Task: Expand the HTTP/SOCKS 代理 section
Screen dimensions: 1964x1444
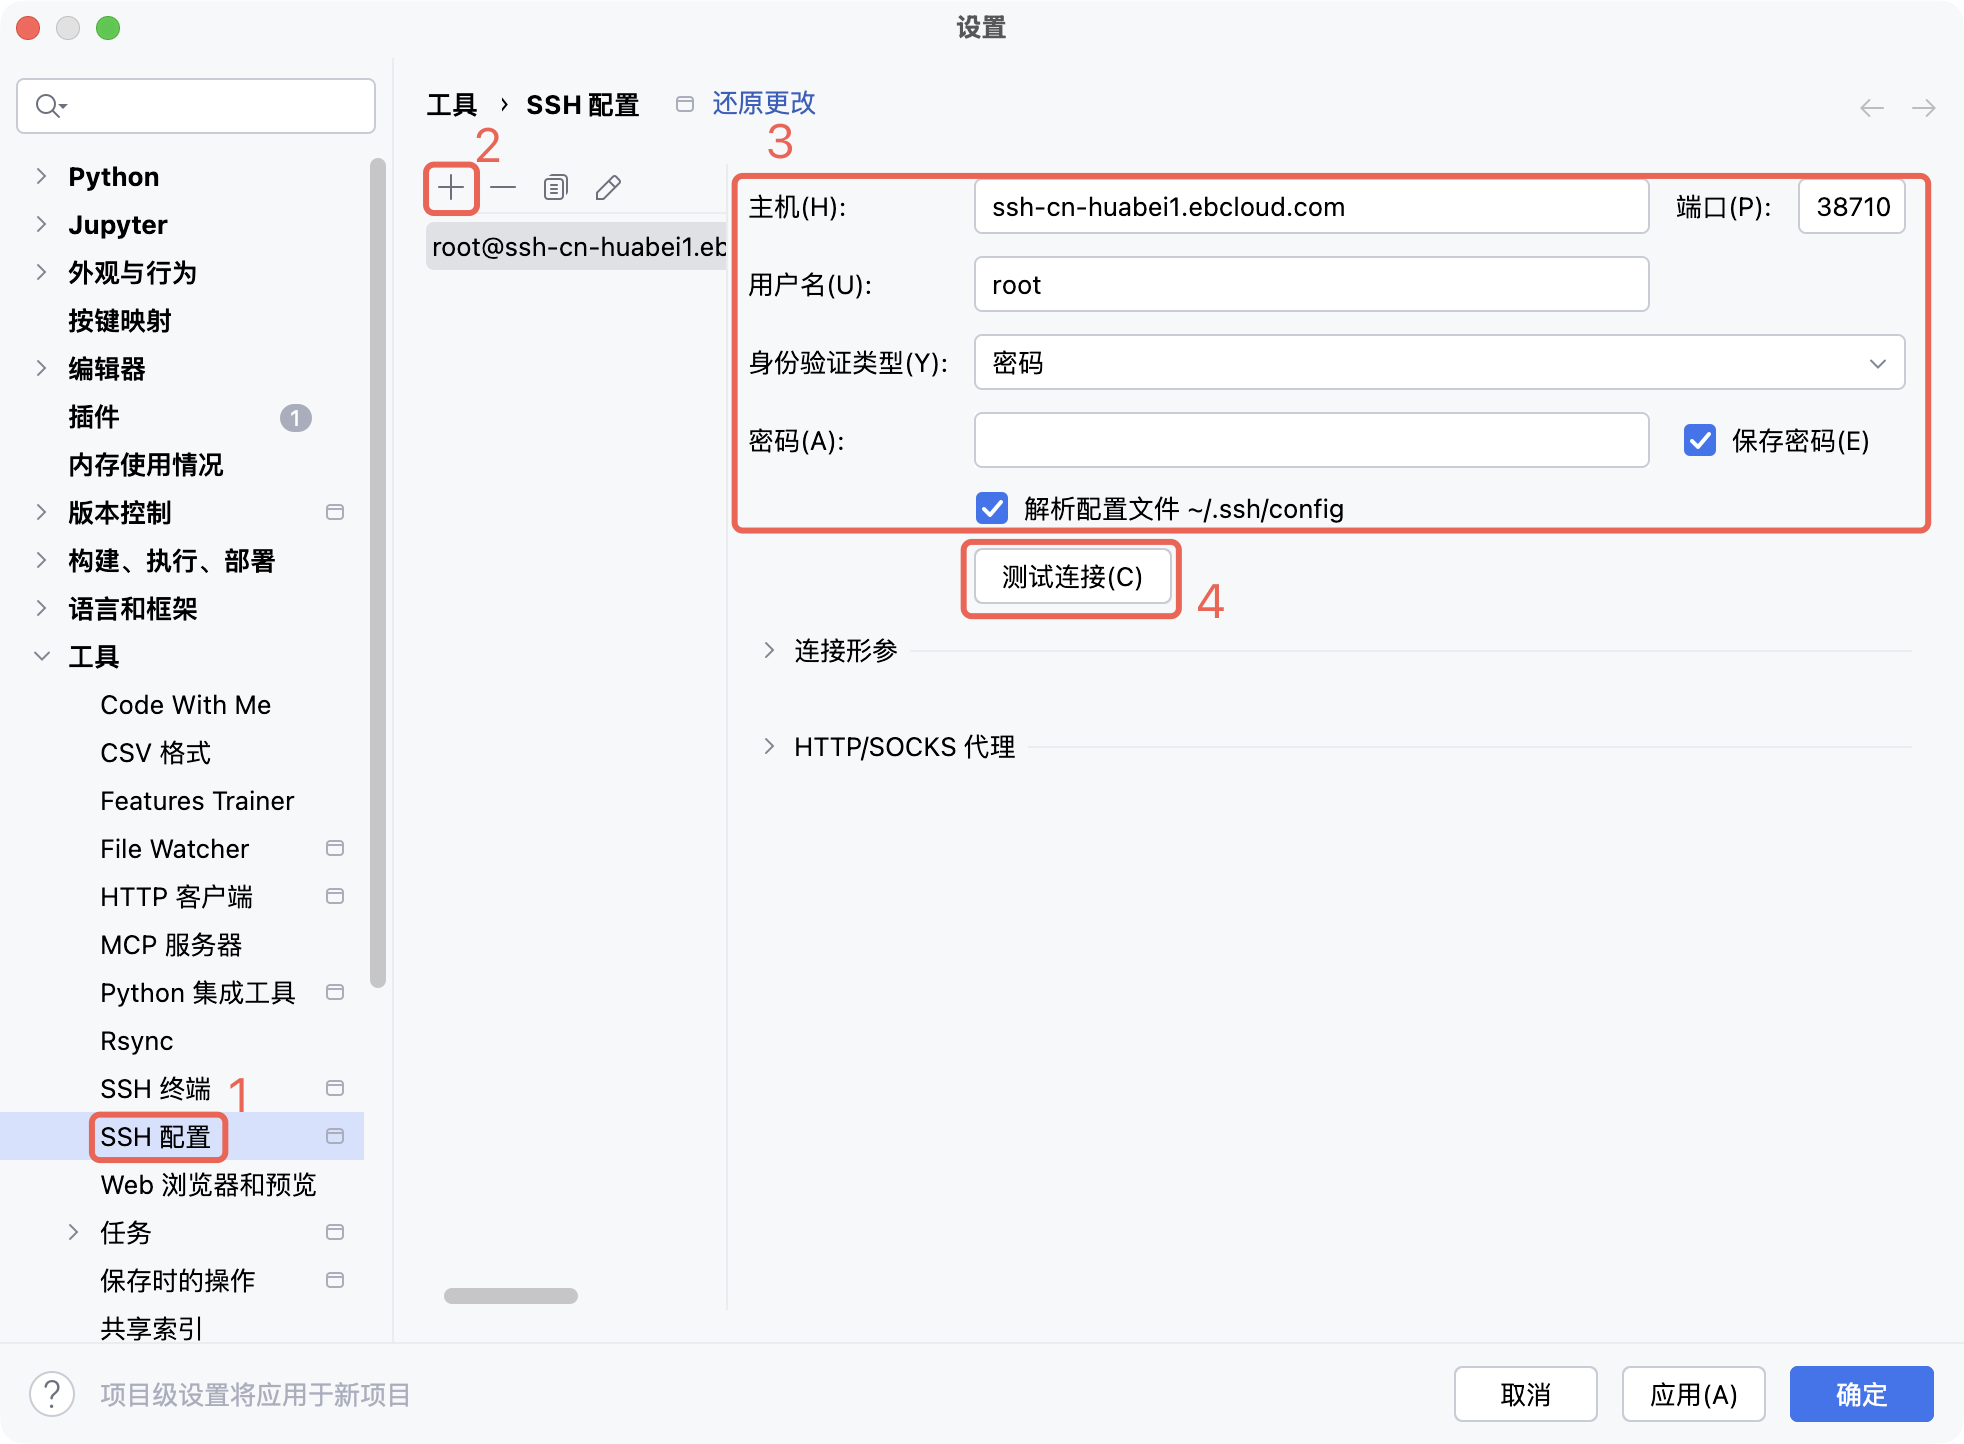Action: click(x=769, y=747)
